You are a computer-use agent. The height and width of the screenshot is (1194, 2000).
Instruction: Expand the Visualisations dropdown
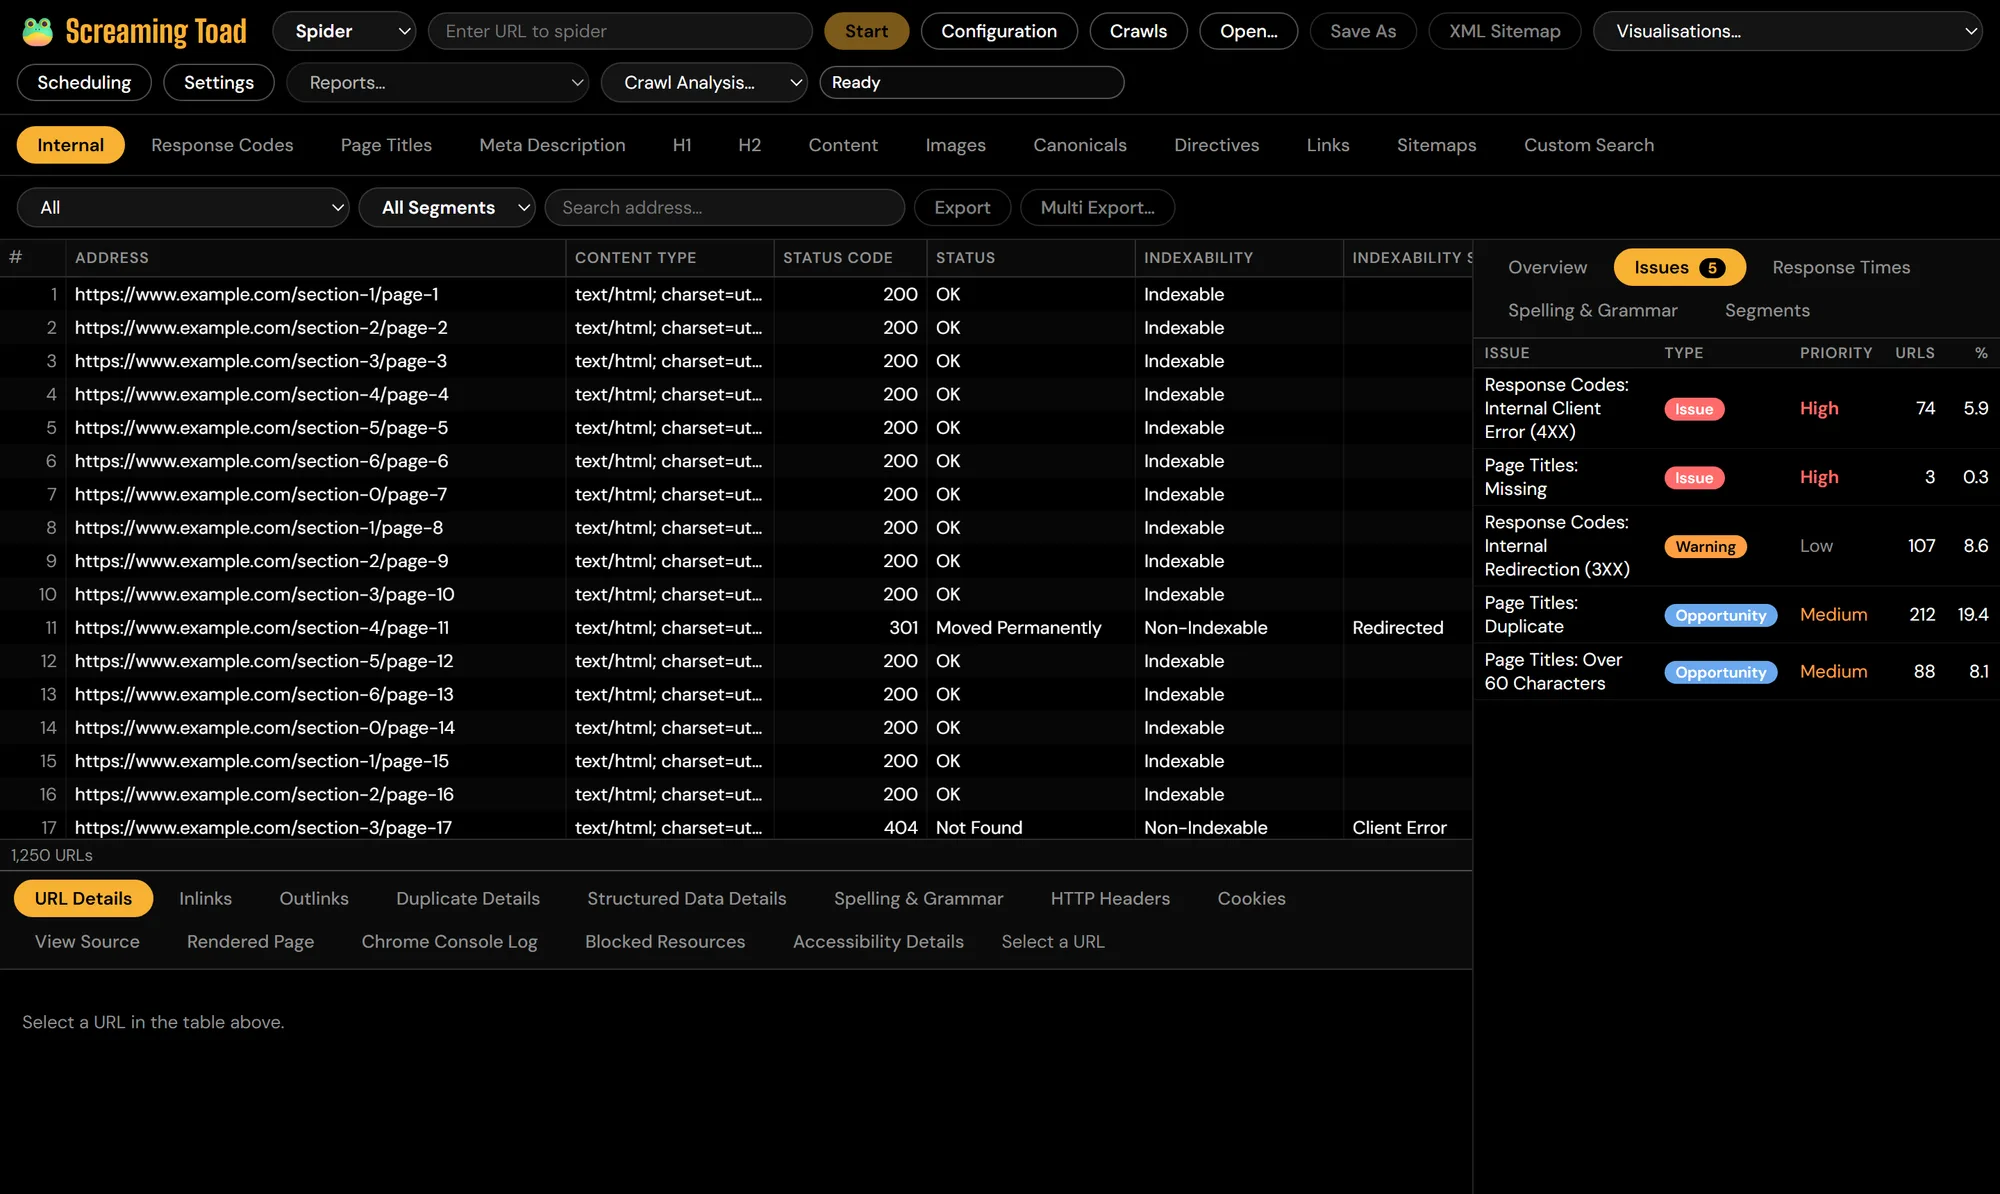1787,31
